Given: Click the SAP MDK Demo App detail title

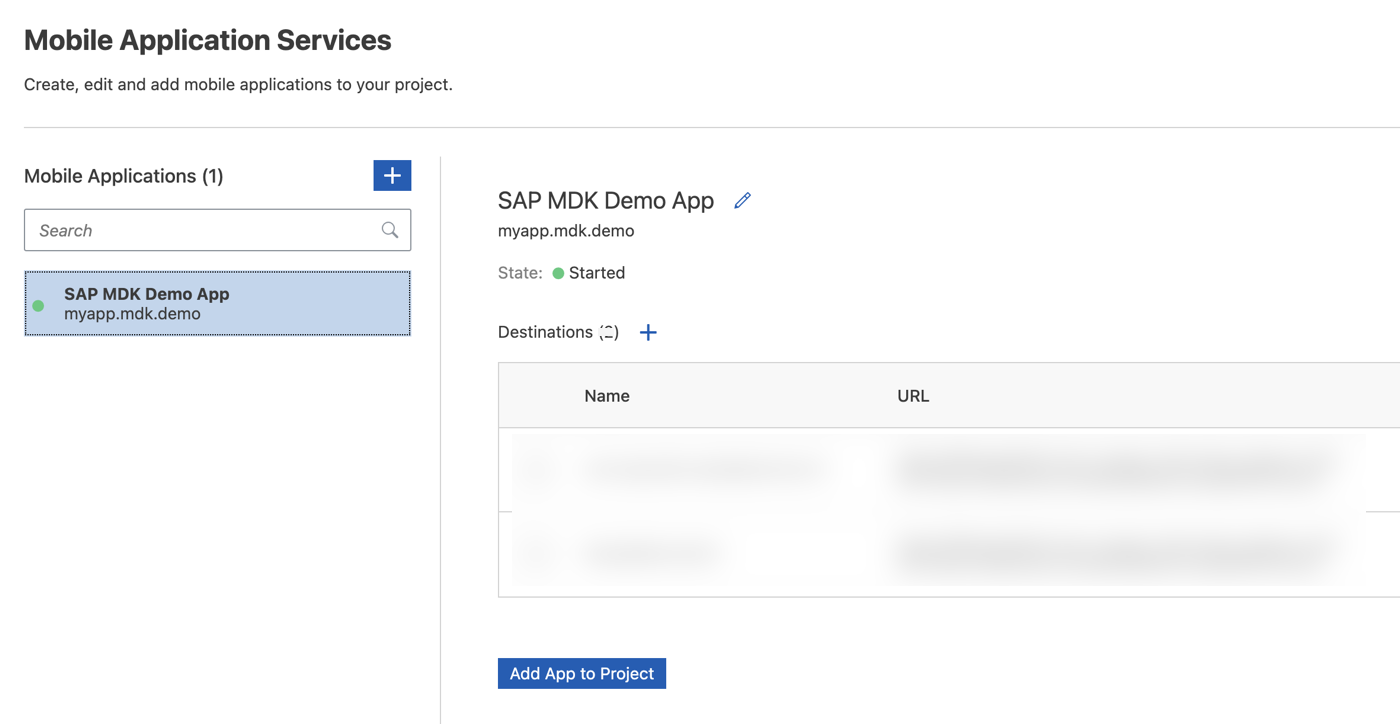Looking at the screenshot, I should point(606,200).
